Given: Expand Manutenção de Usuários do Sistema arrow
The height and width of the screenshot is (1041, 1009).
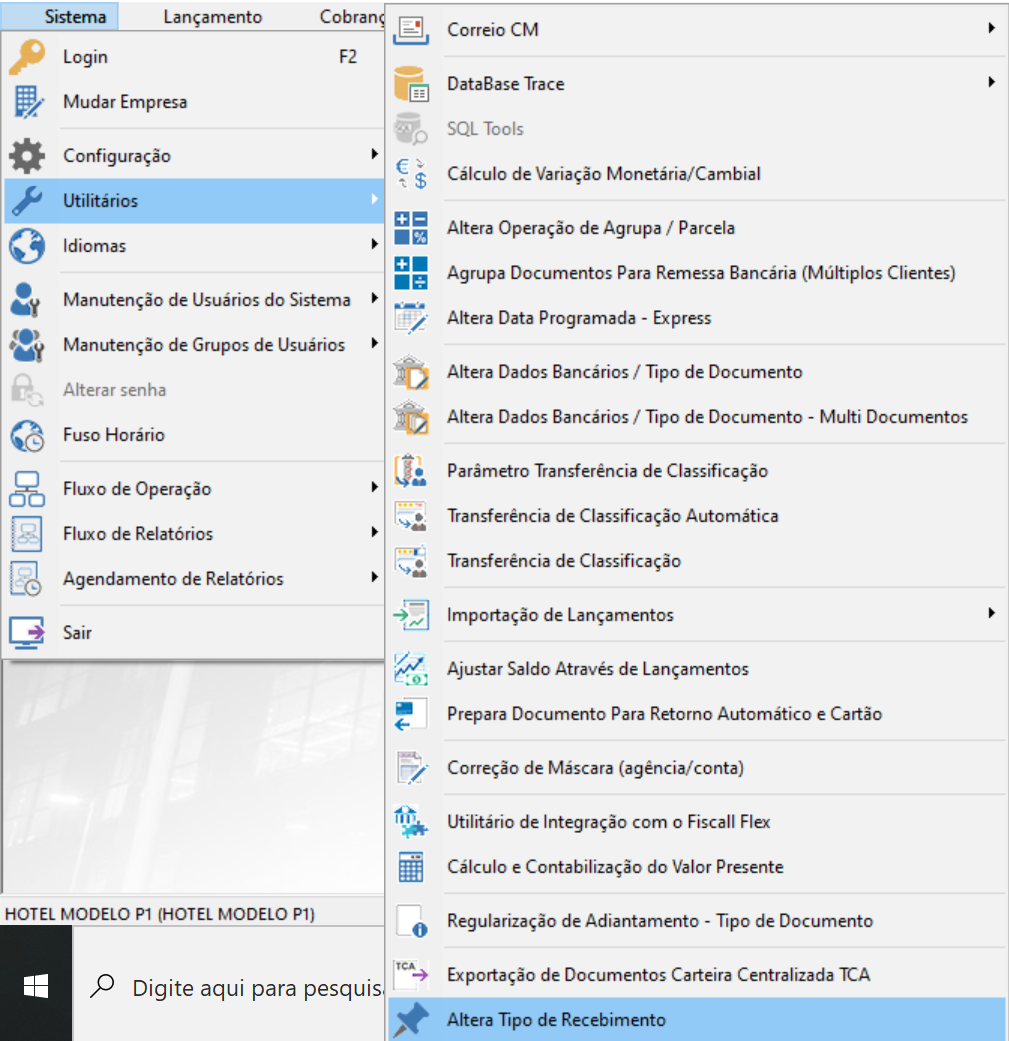Looking at the screenshot, I should [374, 298].
